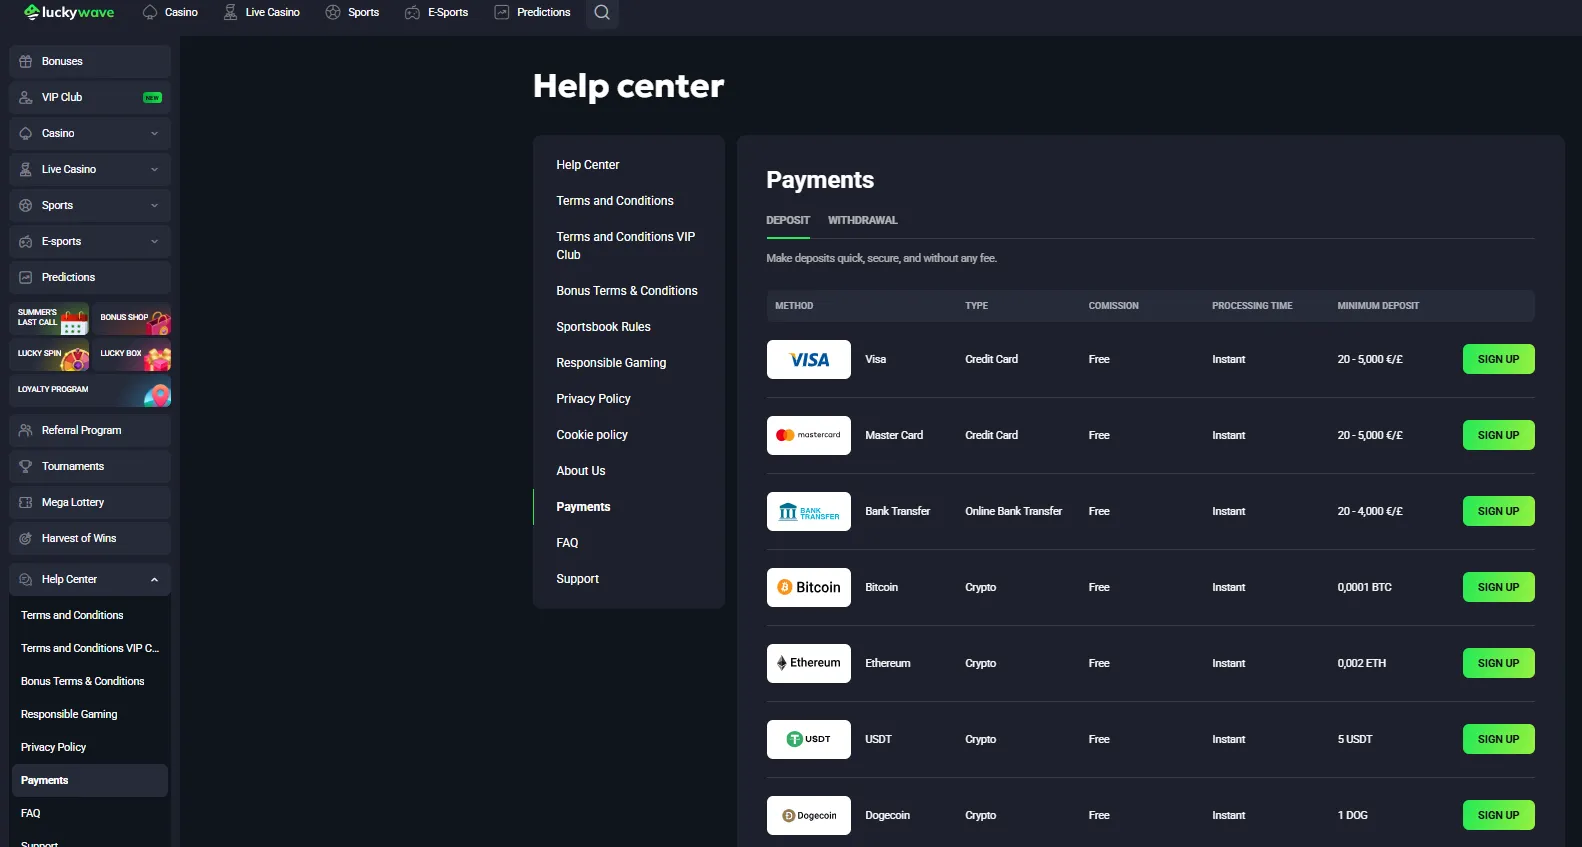
Task: Click the Tournaments trophy icon
Action: (x=26, y=466)
